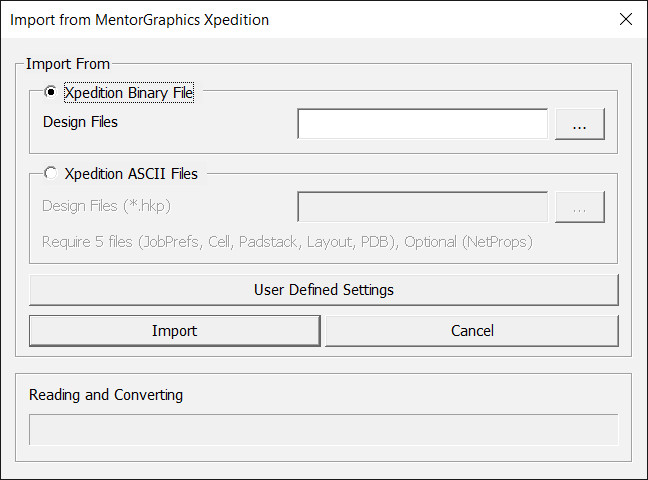Browse for ASCII .hkp design files

pyautogui.click(x=580, y=207)
